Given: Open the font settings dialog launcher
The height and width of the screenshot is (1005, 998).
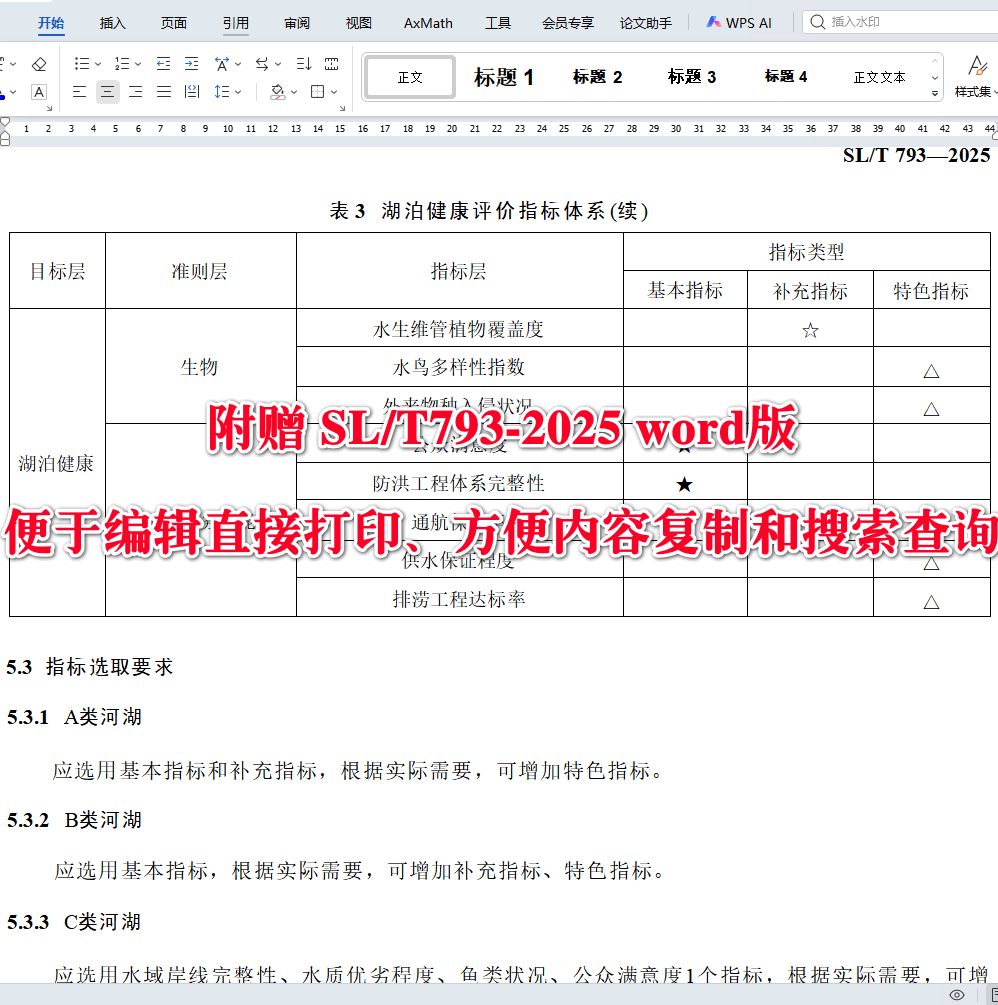Looking at the screenshot, I should [x=49, y=109].
